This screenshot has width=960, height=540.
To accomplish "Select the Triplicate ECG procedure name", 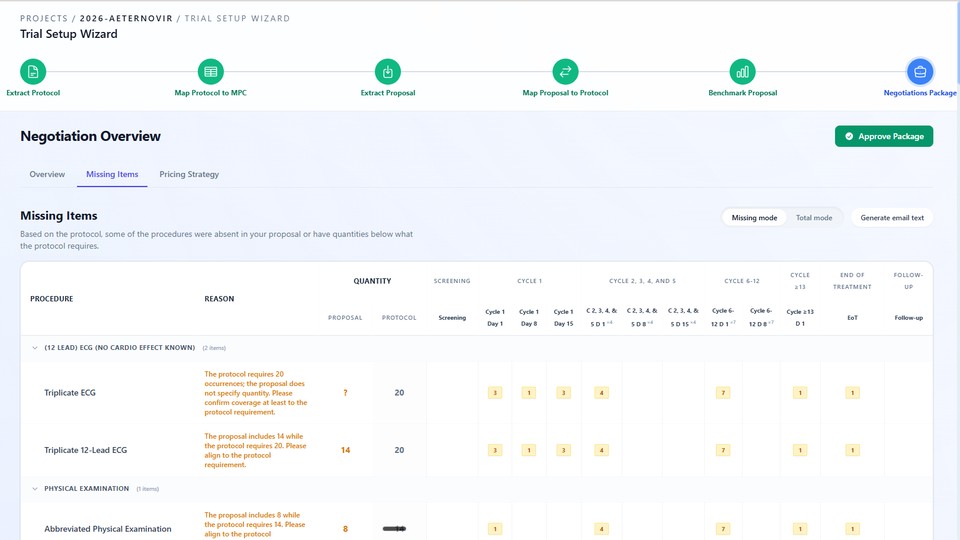I will (70, 392).
